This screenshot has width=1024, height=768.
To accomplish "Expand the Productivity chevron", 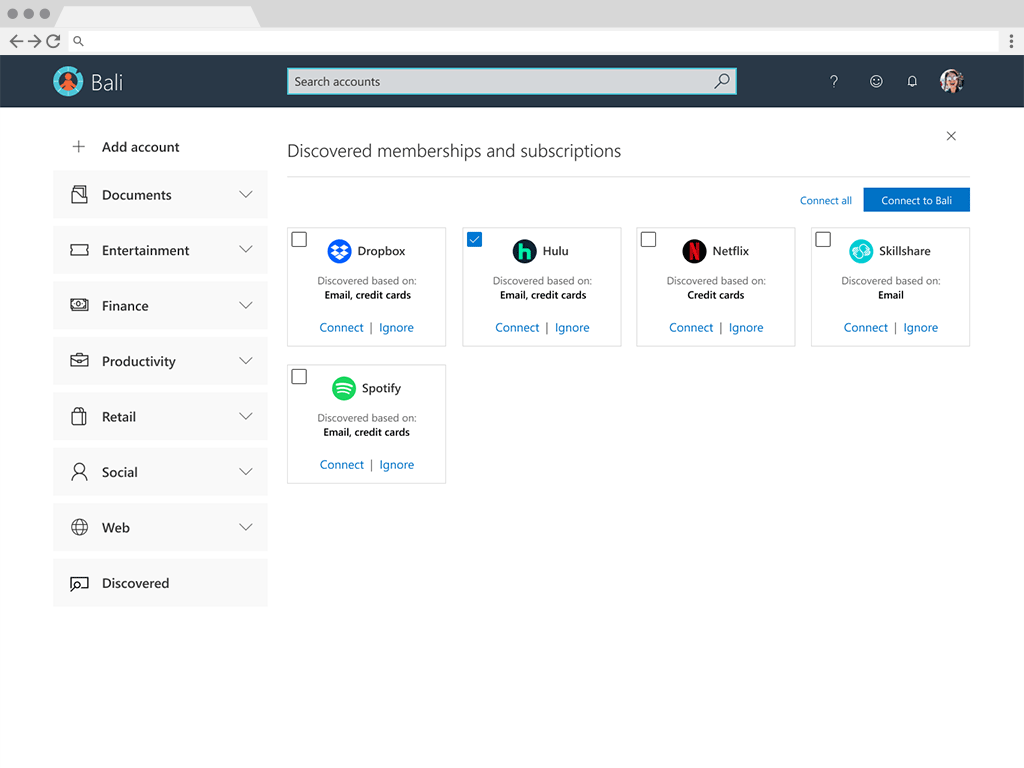I will tap(246, 360).
